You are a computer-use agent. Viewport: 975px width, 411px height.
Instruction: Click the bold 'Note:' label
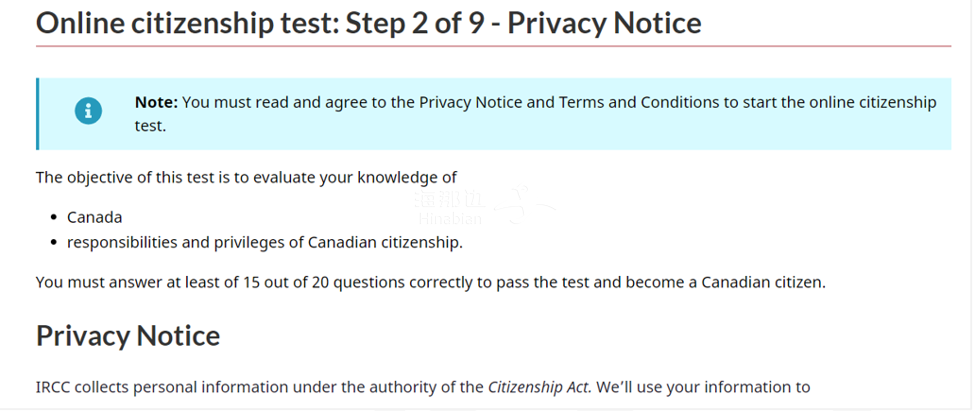156,102
